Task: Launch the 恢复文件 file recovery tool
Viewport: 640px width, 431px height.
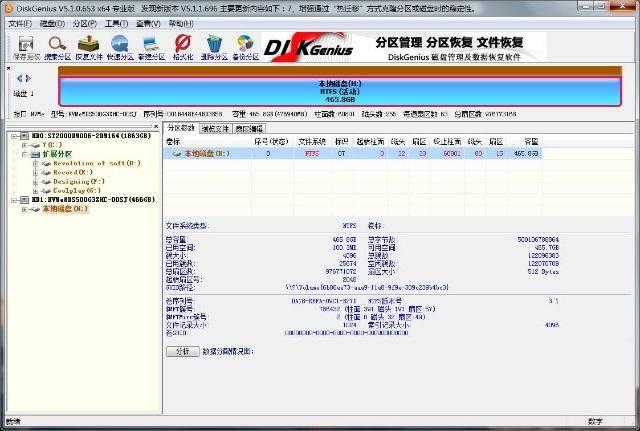Action: point(89,44)
